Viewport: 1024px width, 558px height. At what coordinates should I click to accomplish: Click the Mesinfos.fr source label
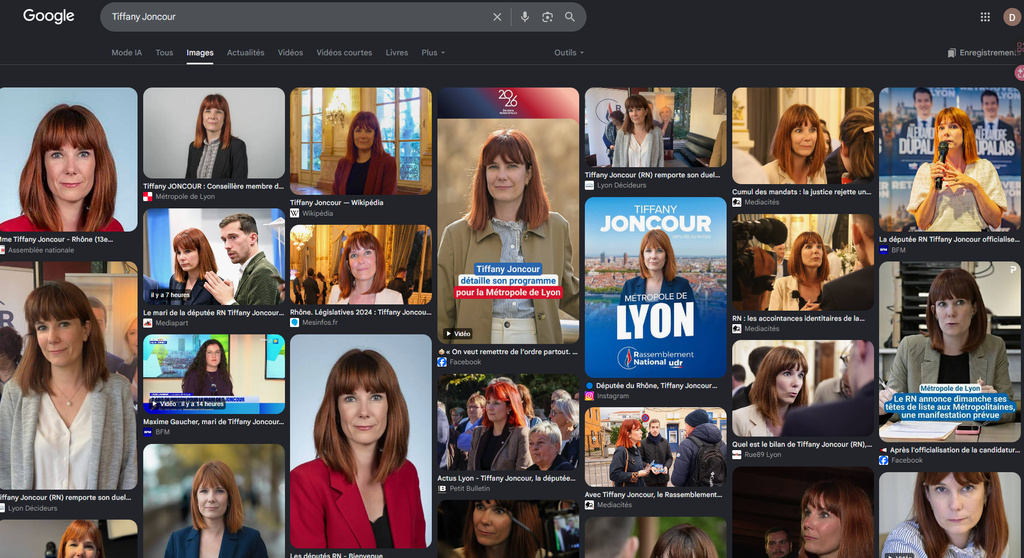click(319, 322)
